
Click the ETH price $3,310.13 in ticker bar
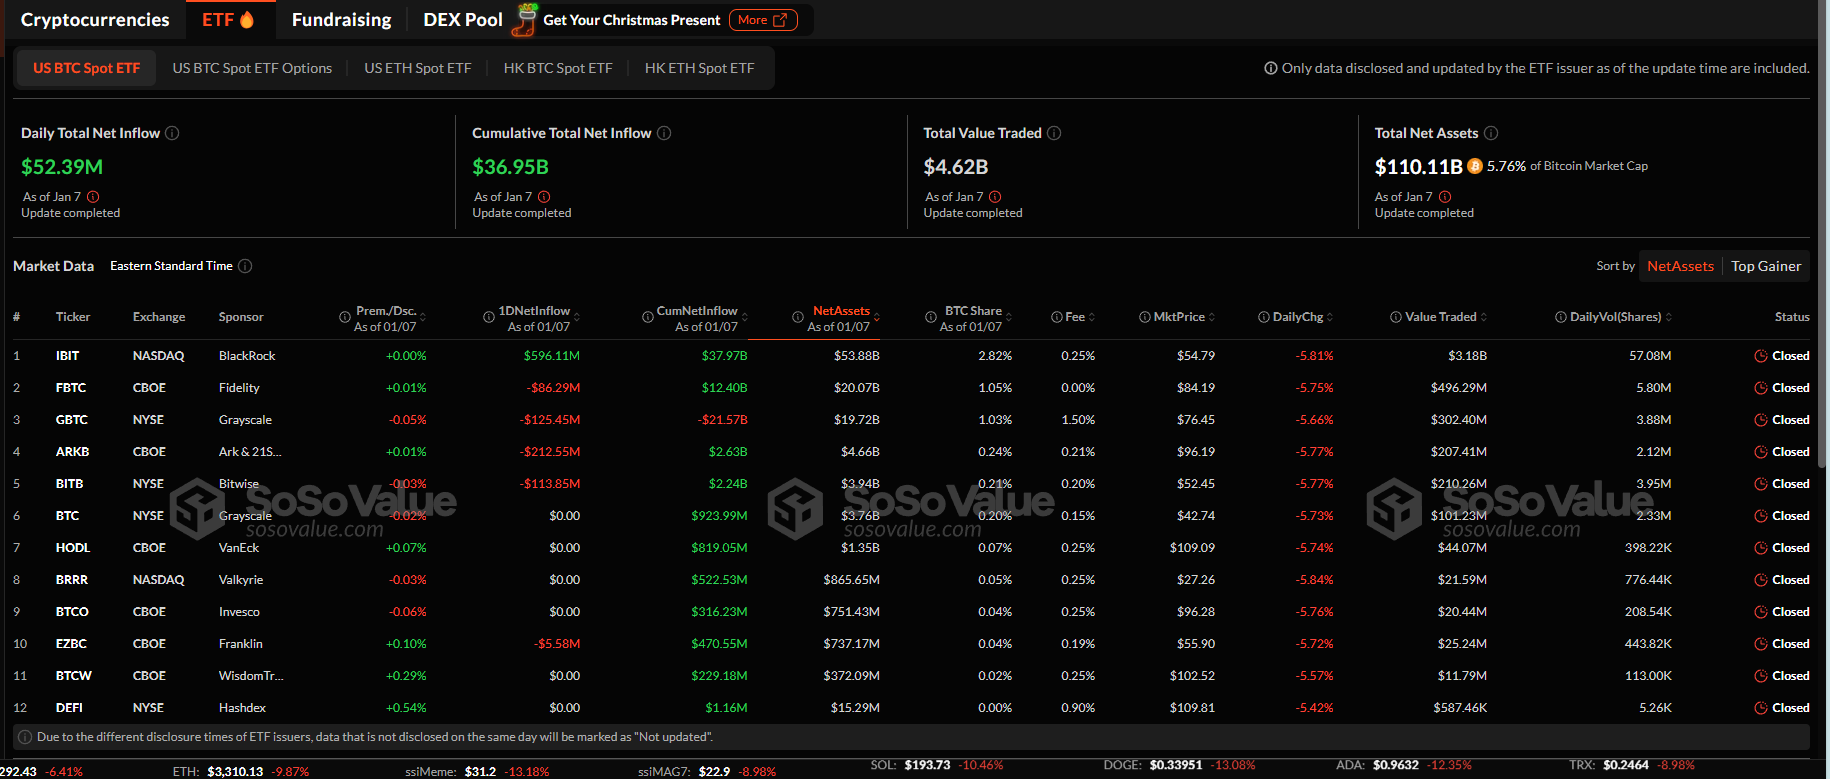tap(235, 771)
